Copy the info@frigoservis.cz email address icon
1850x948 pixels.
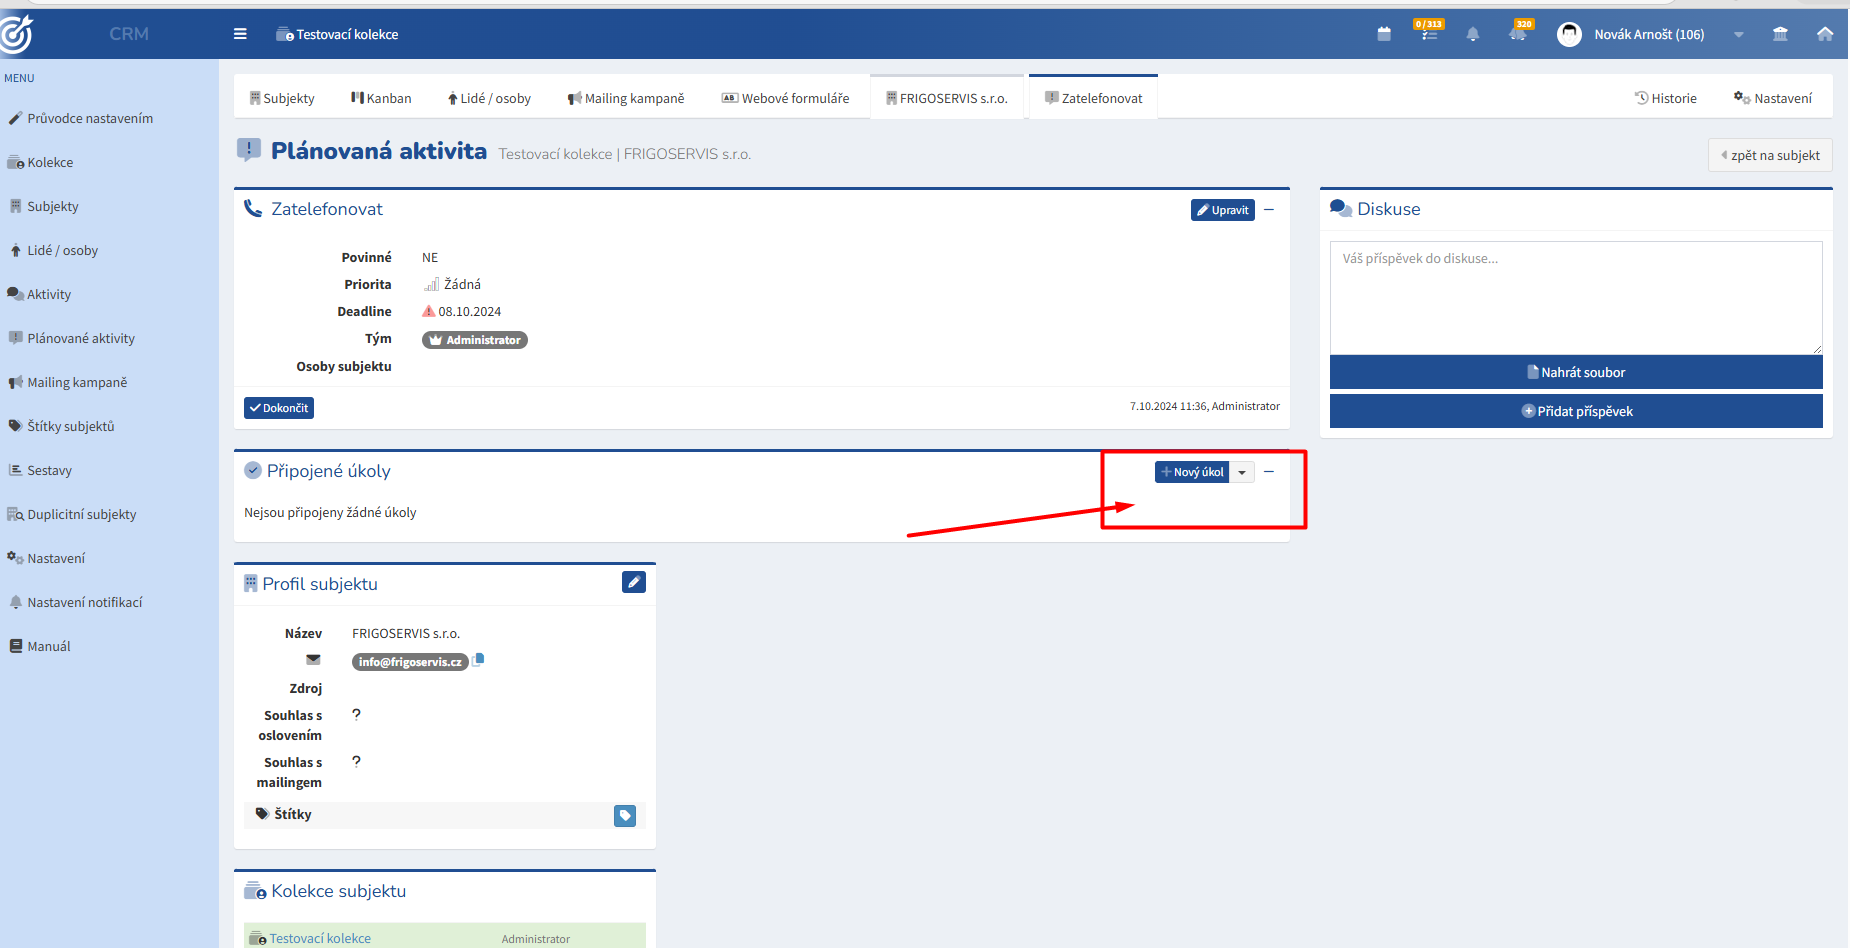[x=479, y=659]
